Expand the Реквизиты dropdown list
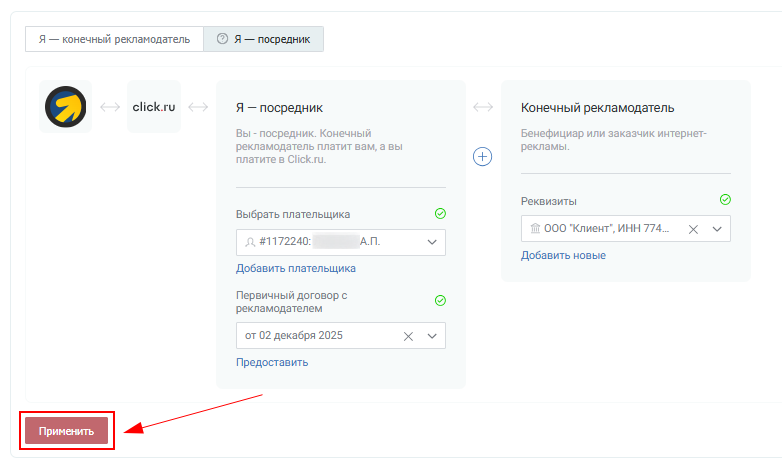 click(717, 229)
